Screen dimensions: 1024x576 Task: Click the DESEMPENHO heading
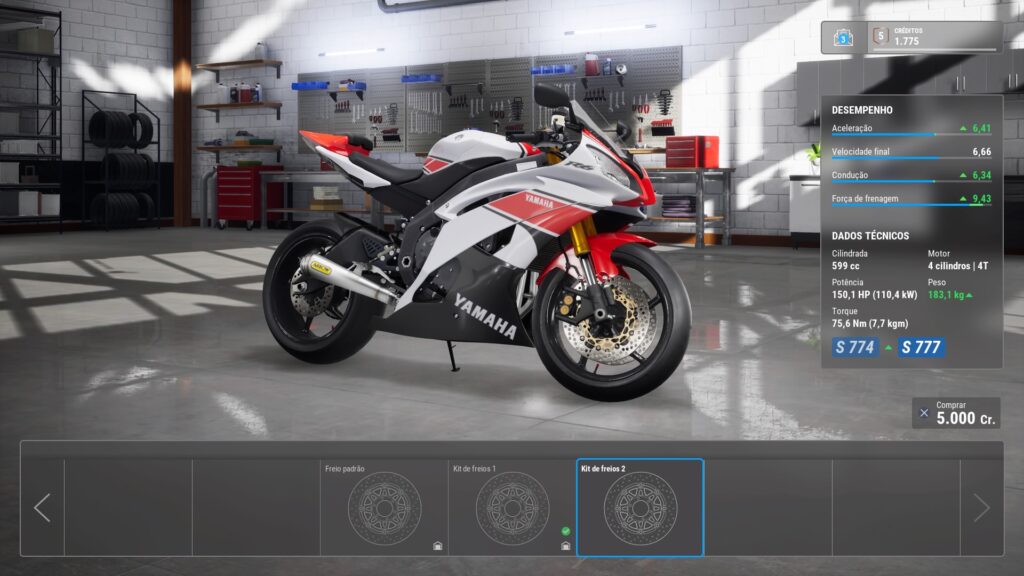pos(862,110)
